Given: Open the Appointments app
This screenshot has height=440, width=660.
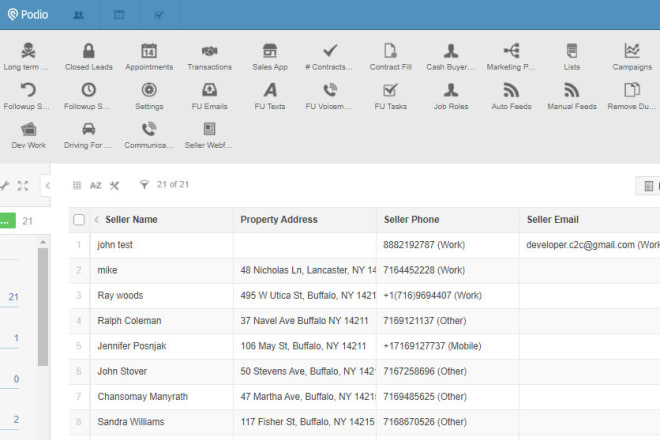Looking at the screenshot, I should point(149,56).
